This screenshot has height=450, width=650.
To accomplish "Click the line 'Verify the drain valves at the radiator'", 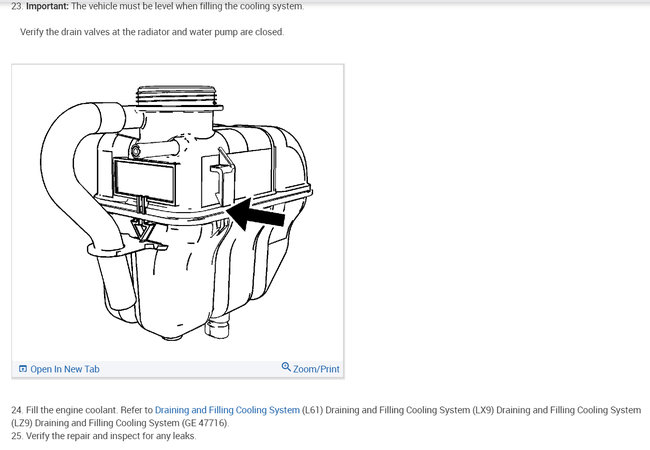I will click(152, 32).
